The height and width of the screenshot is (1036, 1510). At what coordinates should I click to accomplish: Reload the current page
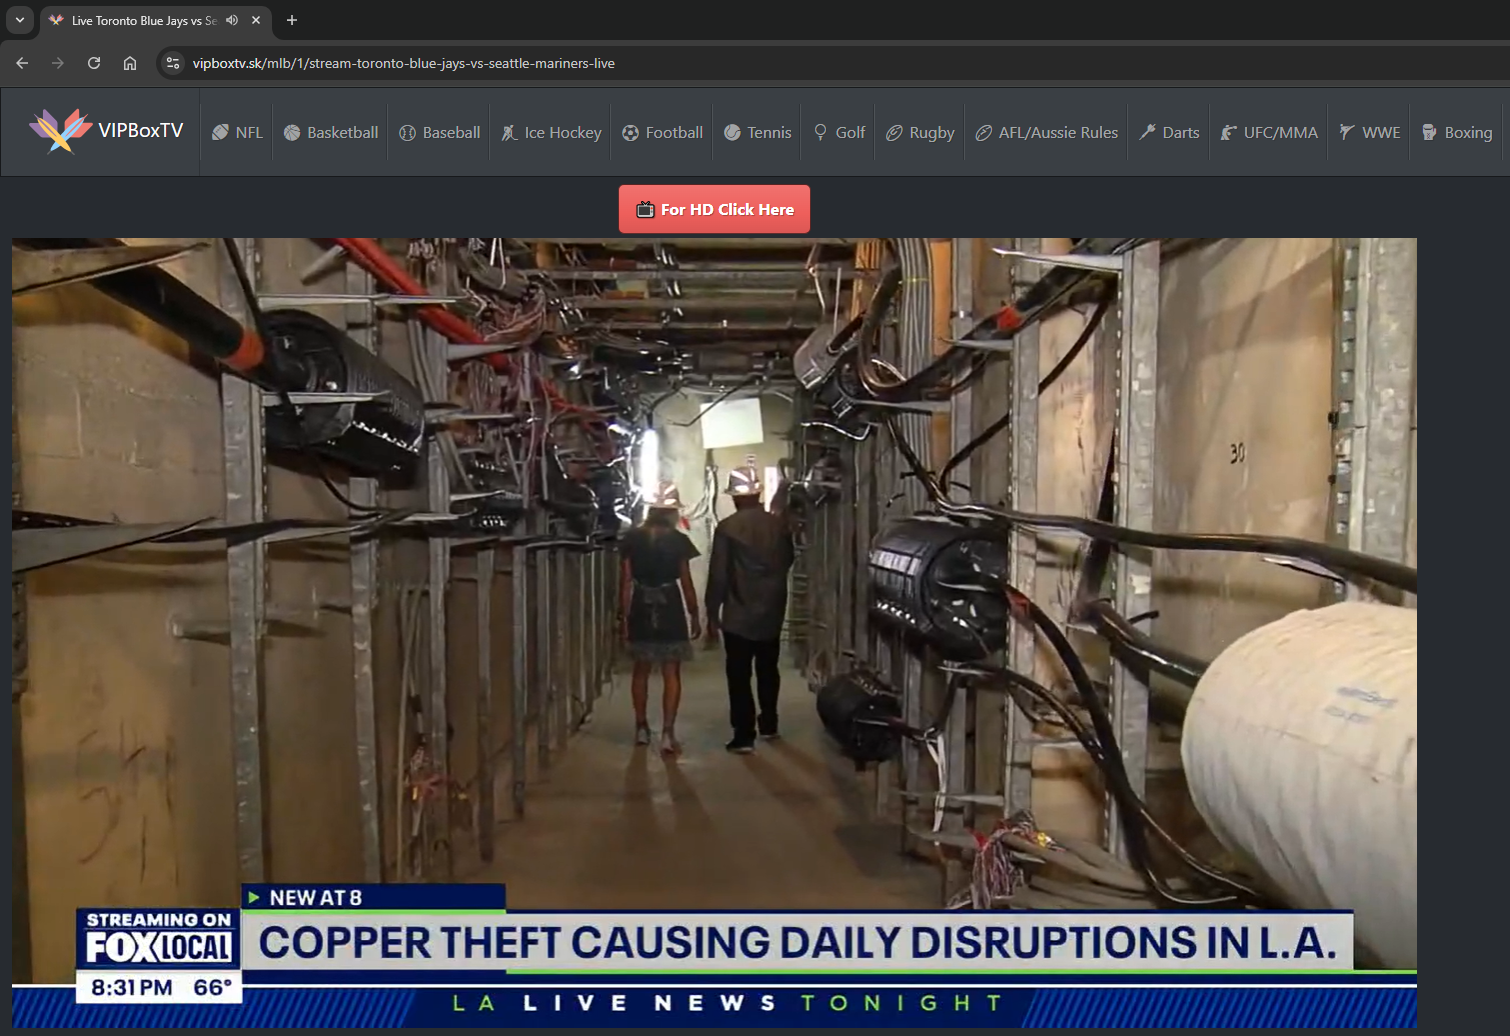pos(94,63)
